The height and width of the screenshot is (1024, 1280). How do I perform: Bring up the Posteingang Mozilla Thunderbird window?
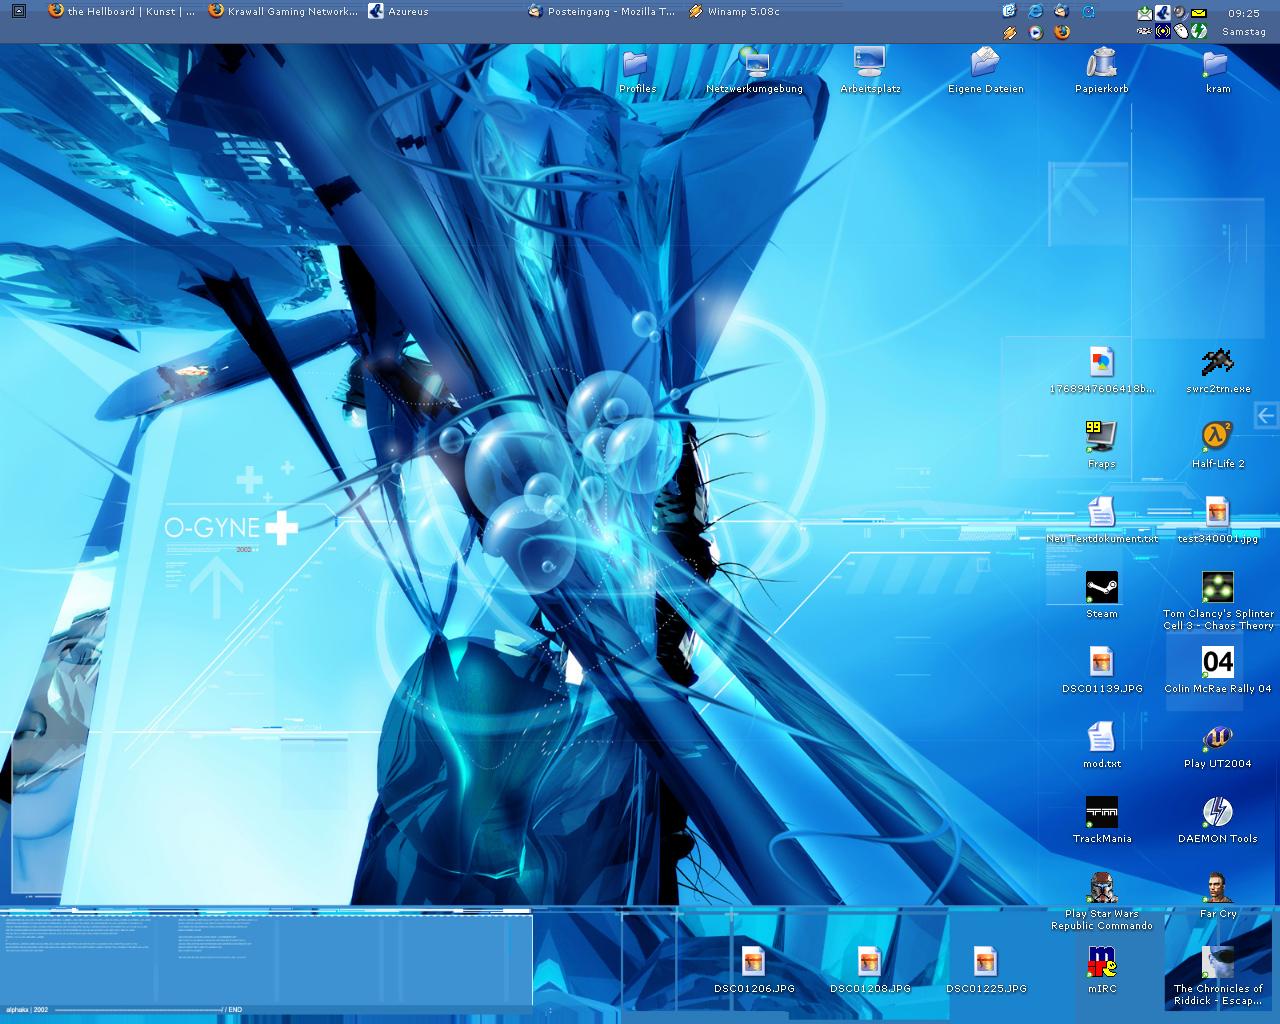(x=602, y=12)
